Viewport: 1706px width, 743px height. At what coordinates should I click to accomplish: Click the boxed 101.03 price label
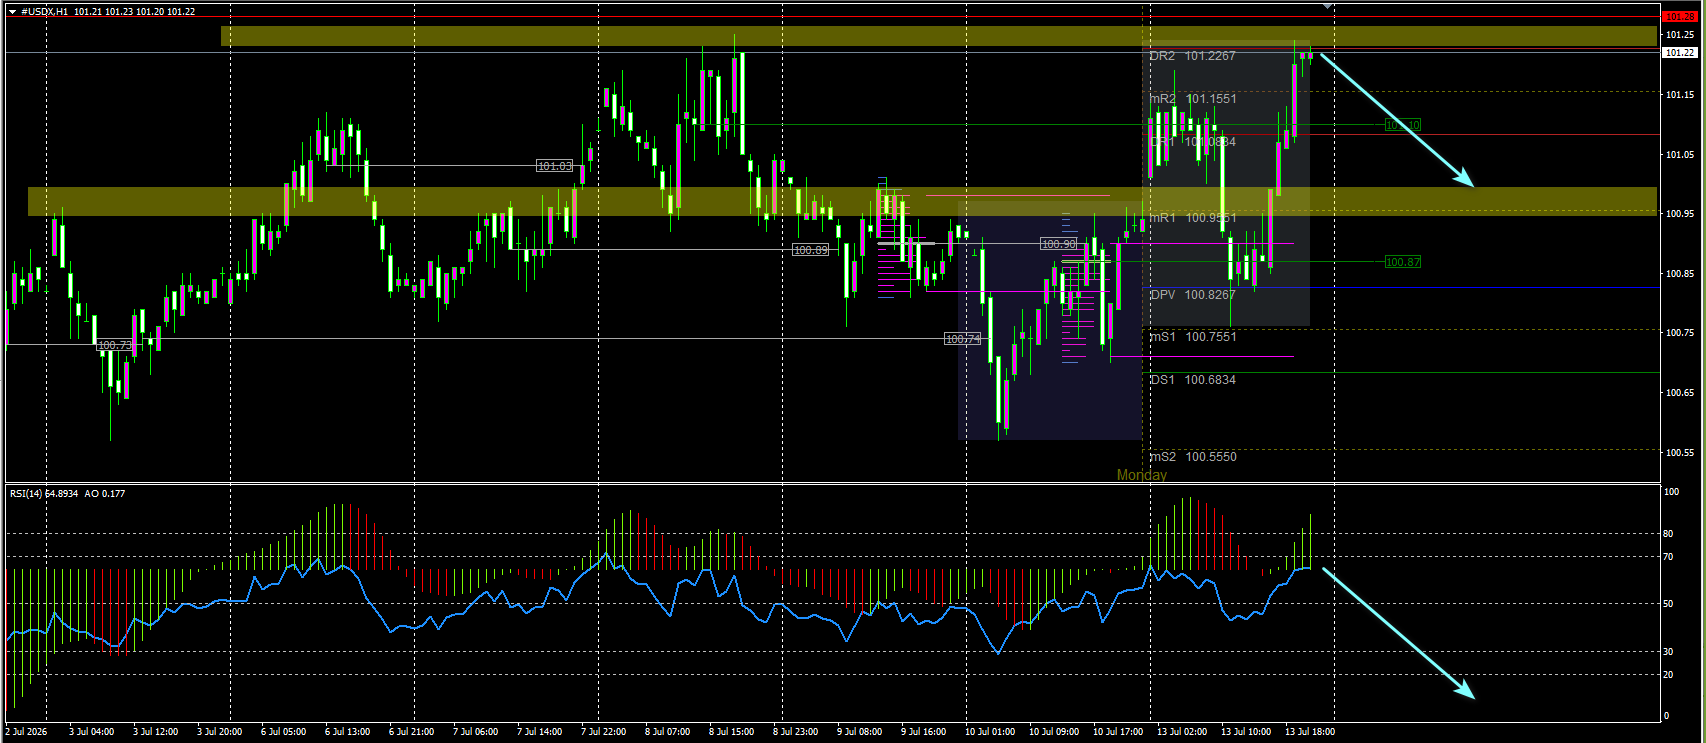[x=554, y=166]
